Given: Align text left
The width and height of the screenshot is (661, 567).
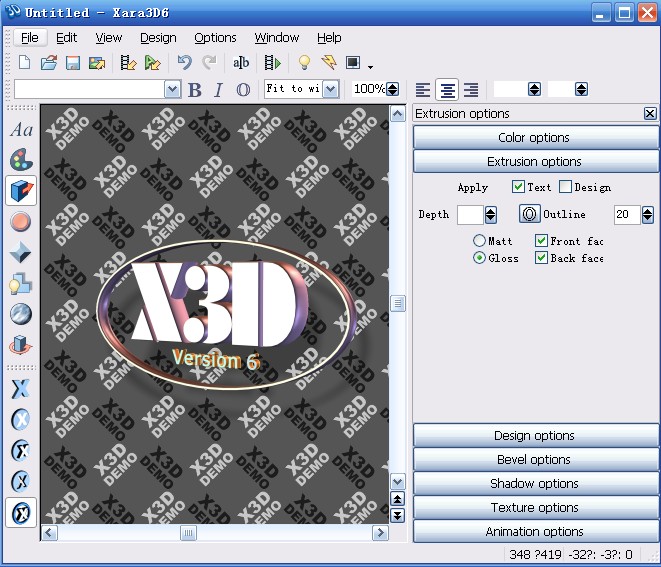Looking at the screenshot, I should (423, 90).
